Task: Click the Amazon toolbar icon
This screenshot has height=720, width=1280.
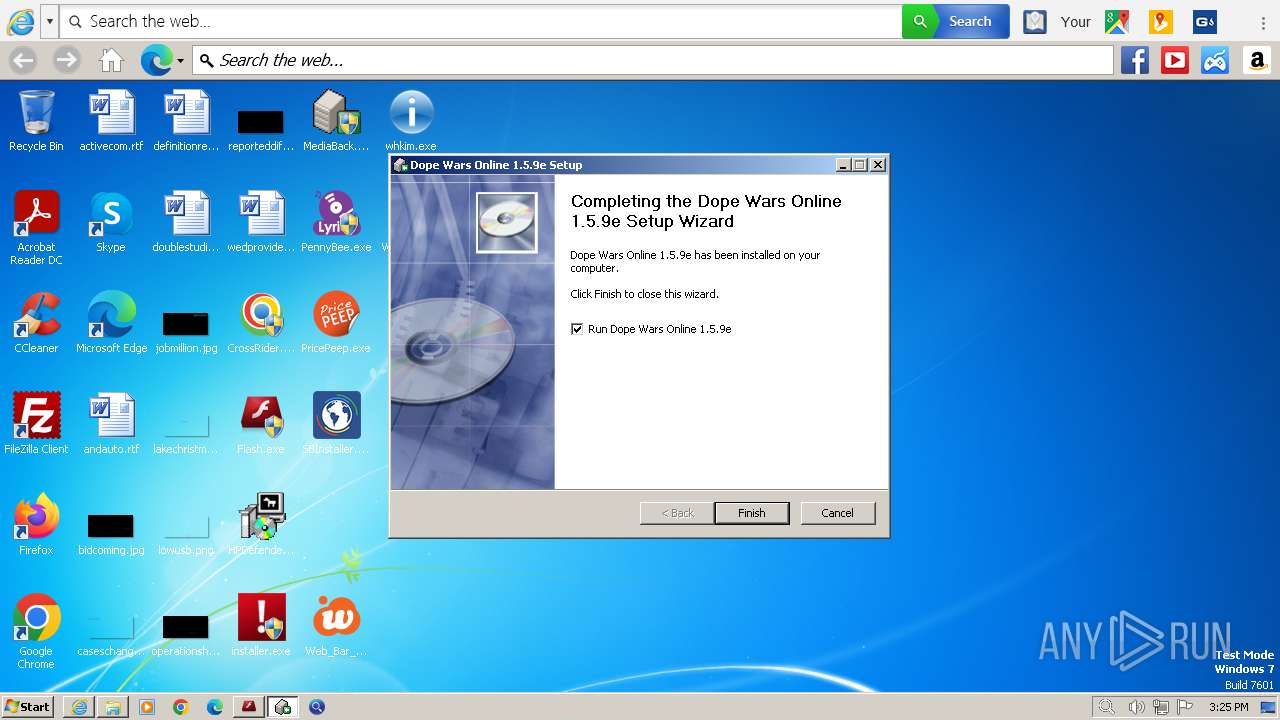Action: pos(1257,60)
